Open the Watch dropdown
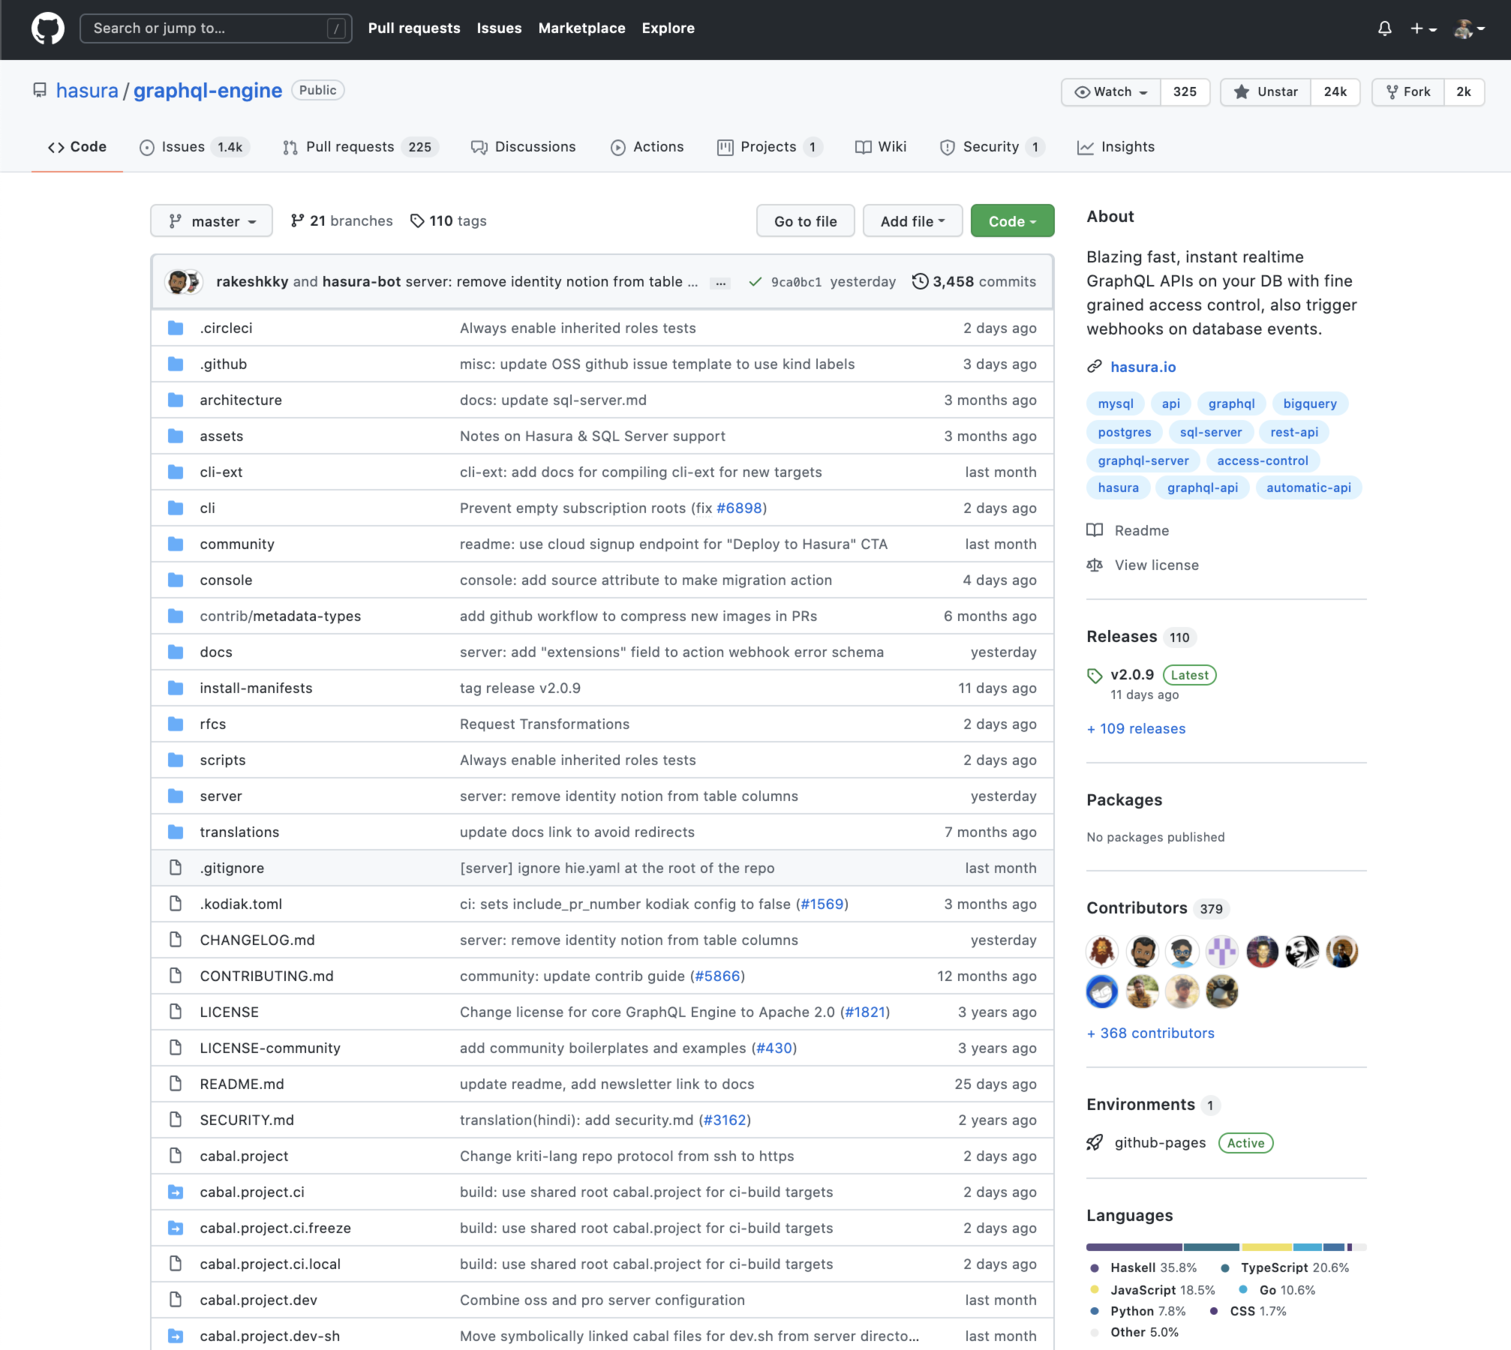This screenshot has width=1511, height=1350. pos(1111,92)
